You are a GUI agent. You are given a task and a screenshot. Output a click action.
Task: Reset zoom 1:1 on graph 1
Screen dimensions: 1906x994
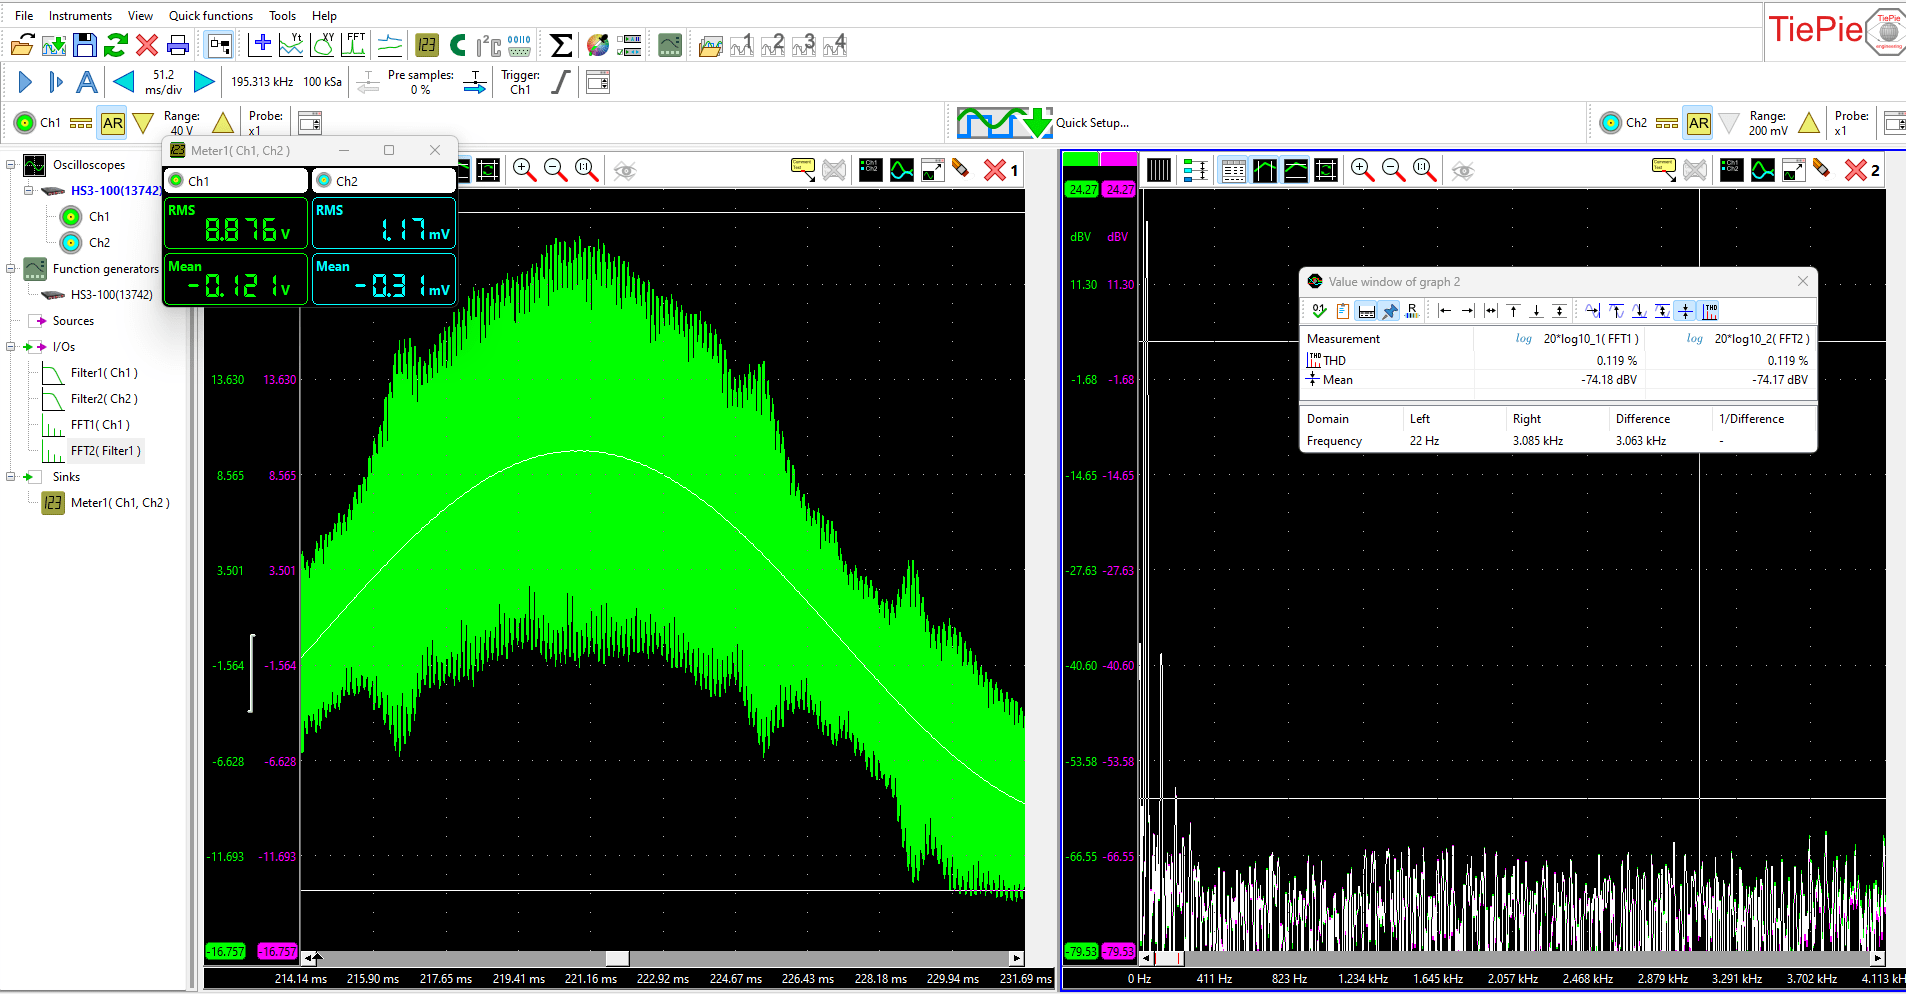click(x=587, y=170)
